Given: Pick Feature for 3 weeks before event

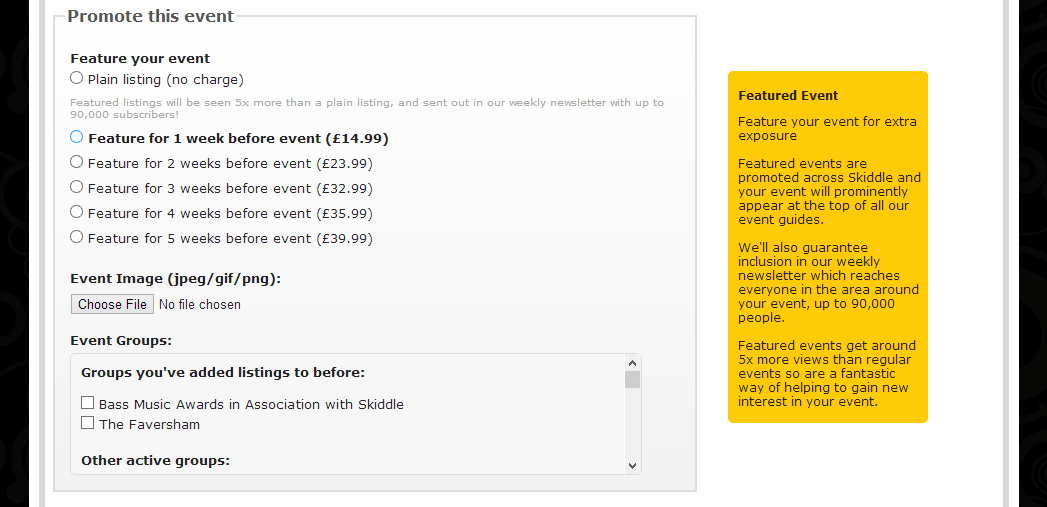Looking at the screenshot, I should 77,187.
